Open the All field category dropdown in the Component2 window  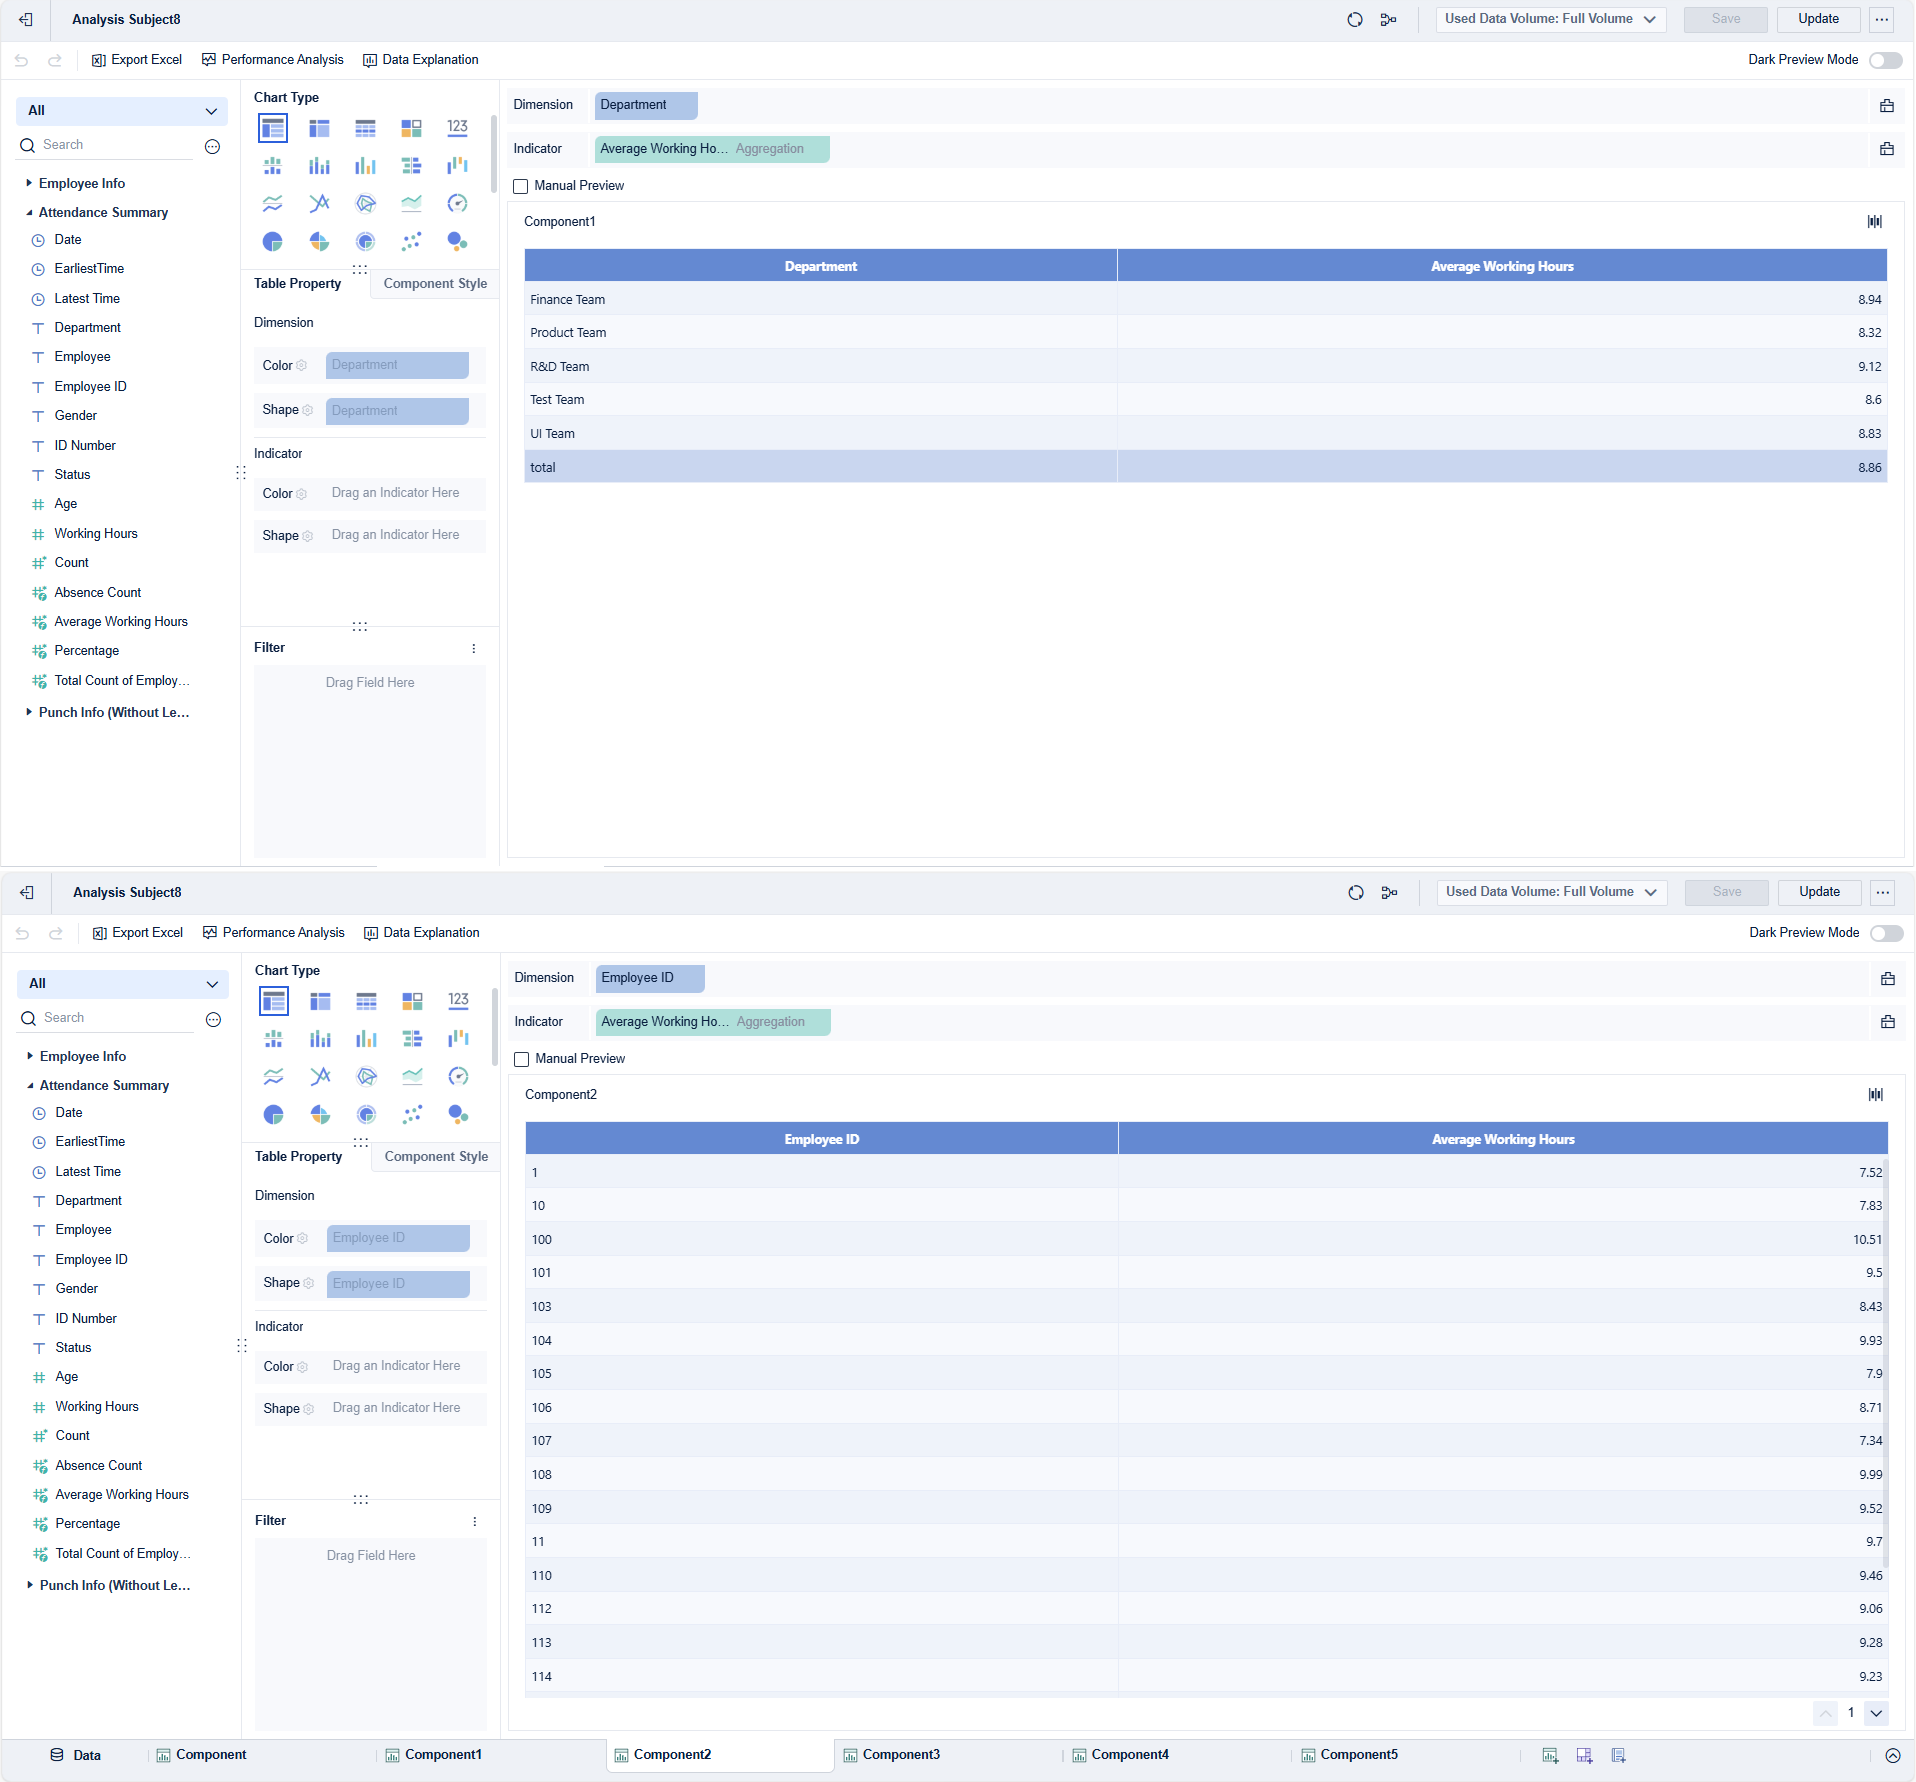123,984
